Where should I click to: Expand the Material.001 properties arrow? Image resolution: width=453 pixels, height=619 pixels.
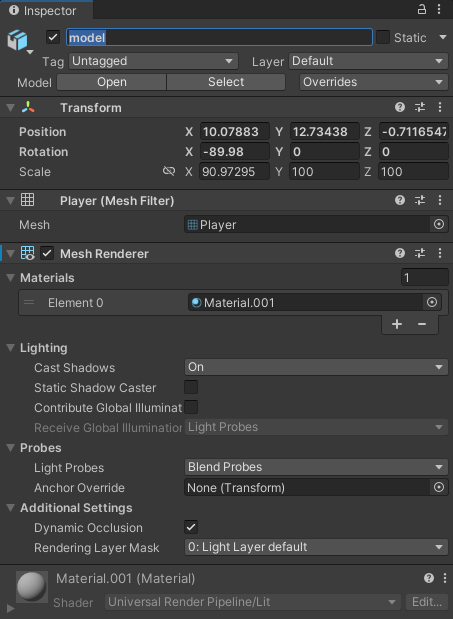coord(11,608)
